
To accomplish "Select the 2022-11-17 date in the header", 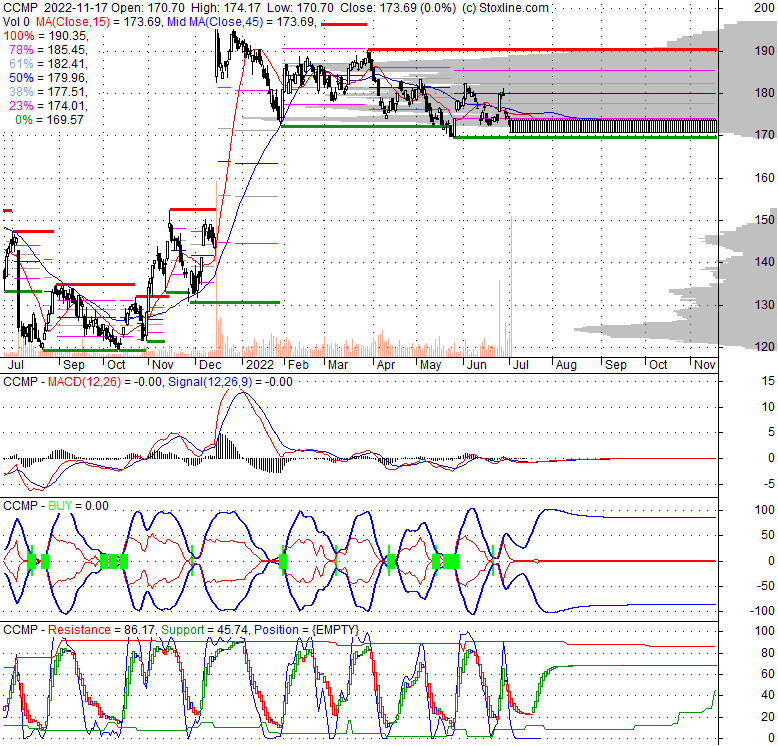I will 75,7.
